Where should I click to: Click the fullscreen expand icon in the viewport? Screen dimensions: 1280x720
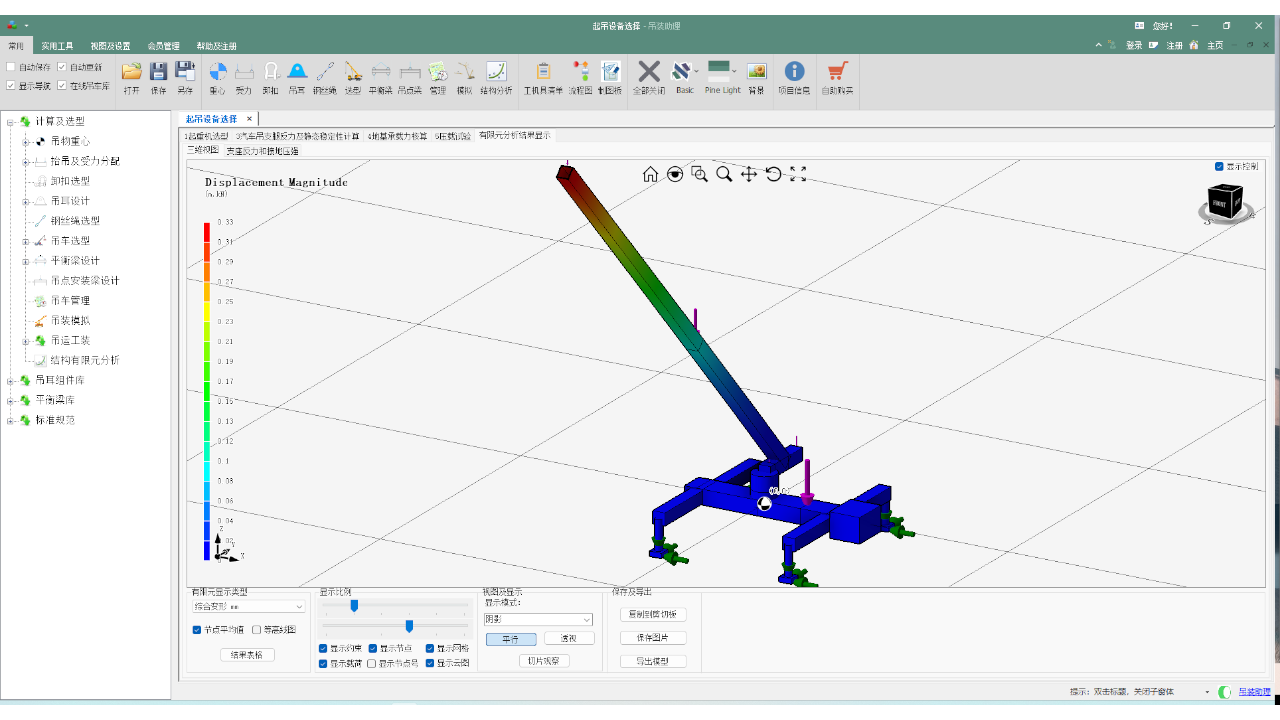point(798,174)
